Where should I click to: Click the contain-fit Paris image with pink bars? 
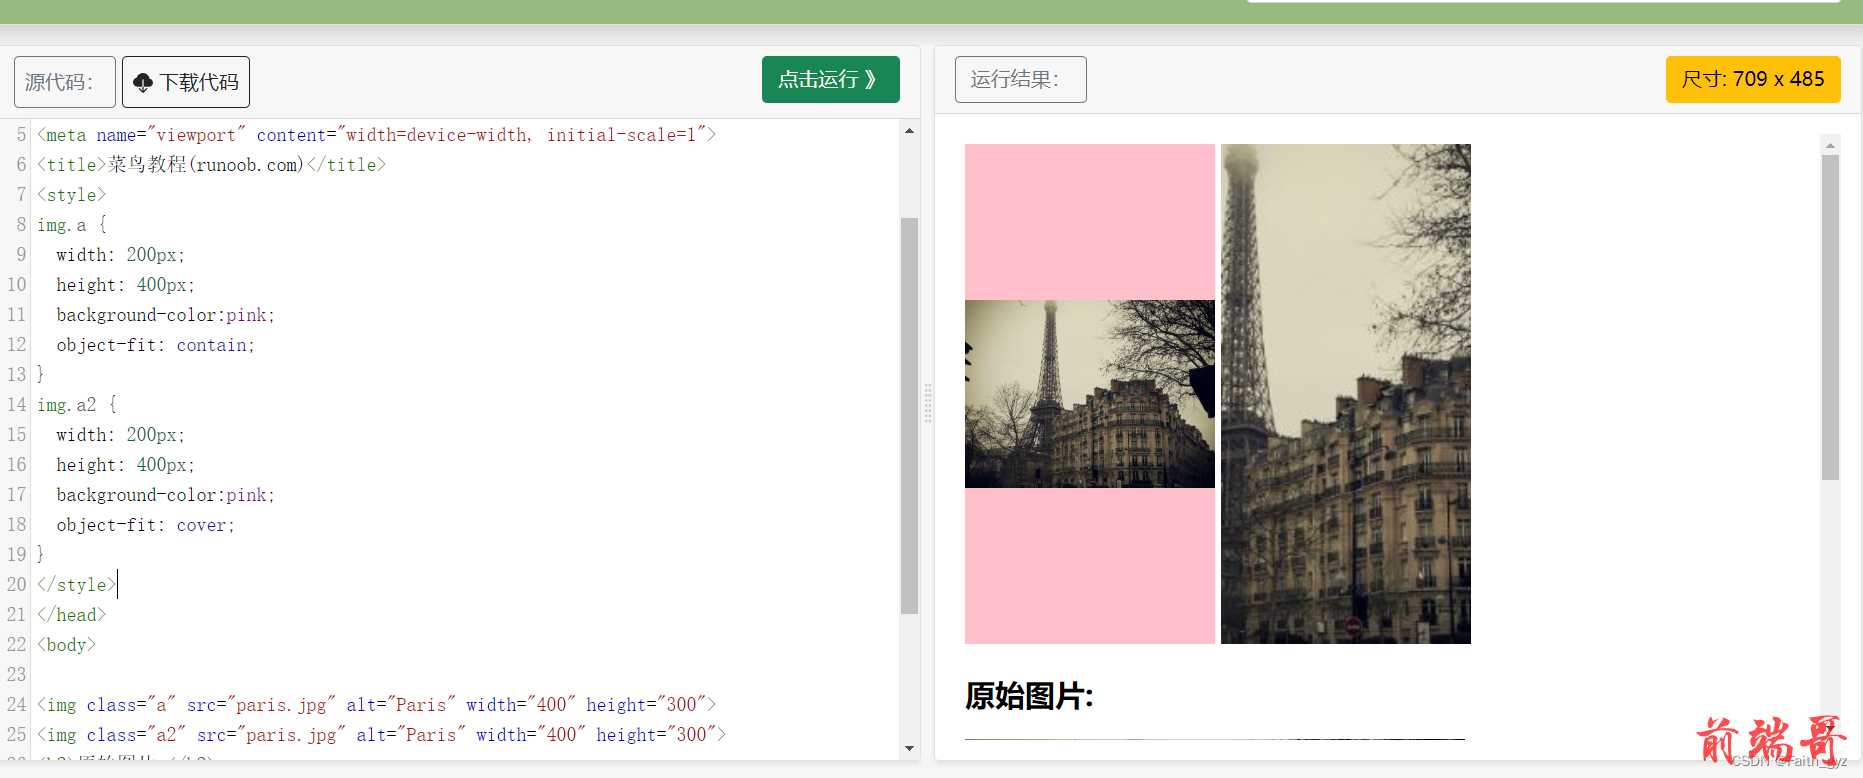tap(1090, 394)
